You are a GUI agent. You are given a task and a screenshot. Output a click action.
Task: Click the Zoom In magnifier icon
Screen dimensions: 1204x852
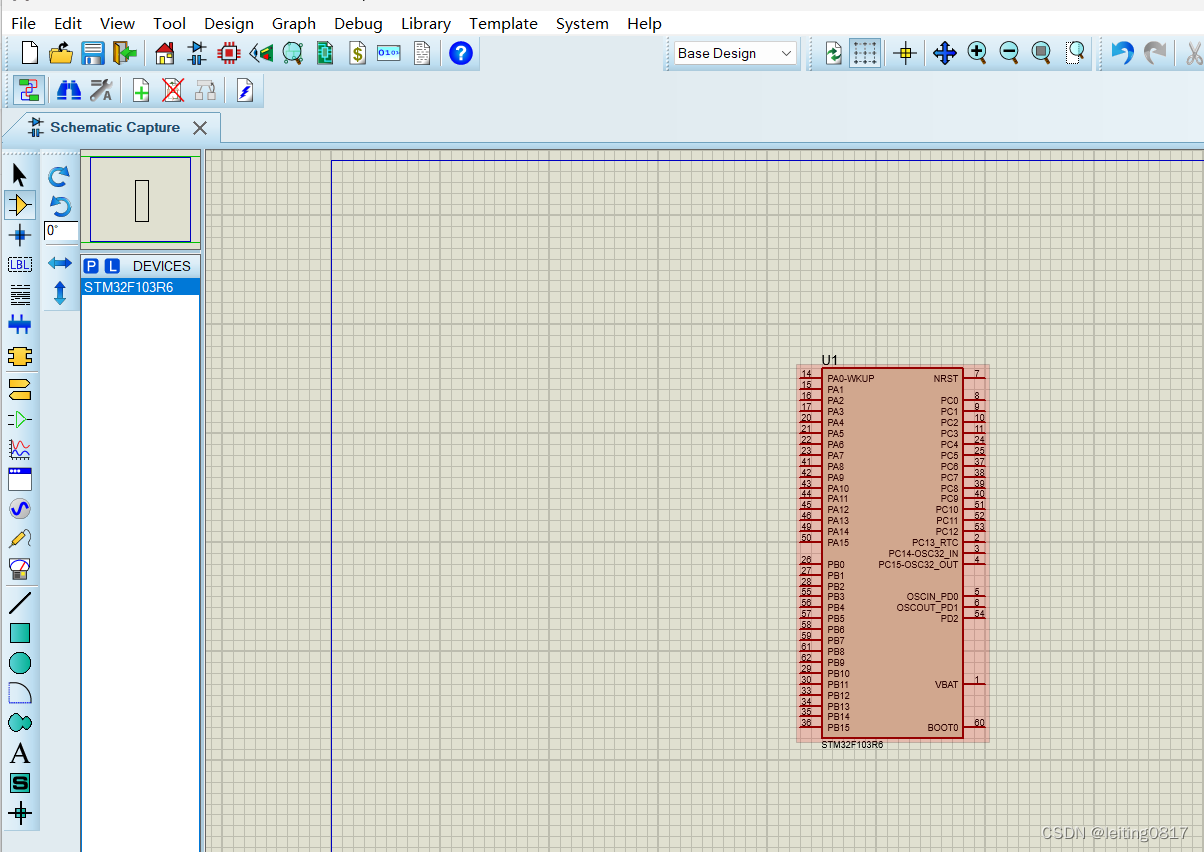977,53
